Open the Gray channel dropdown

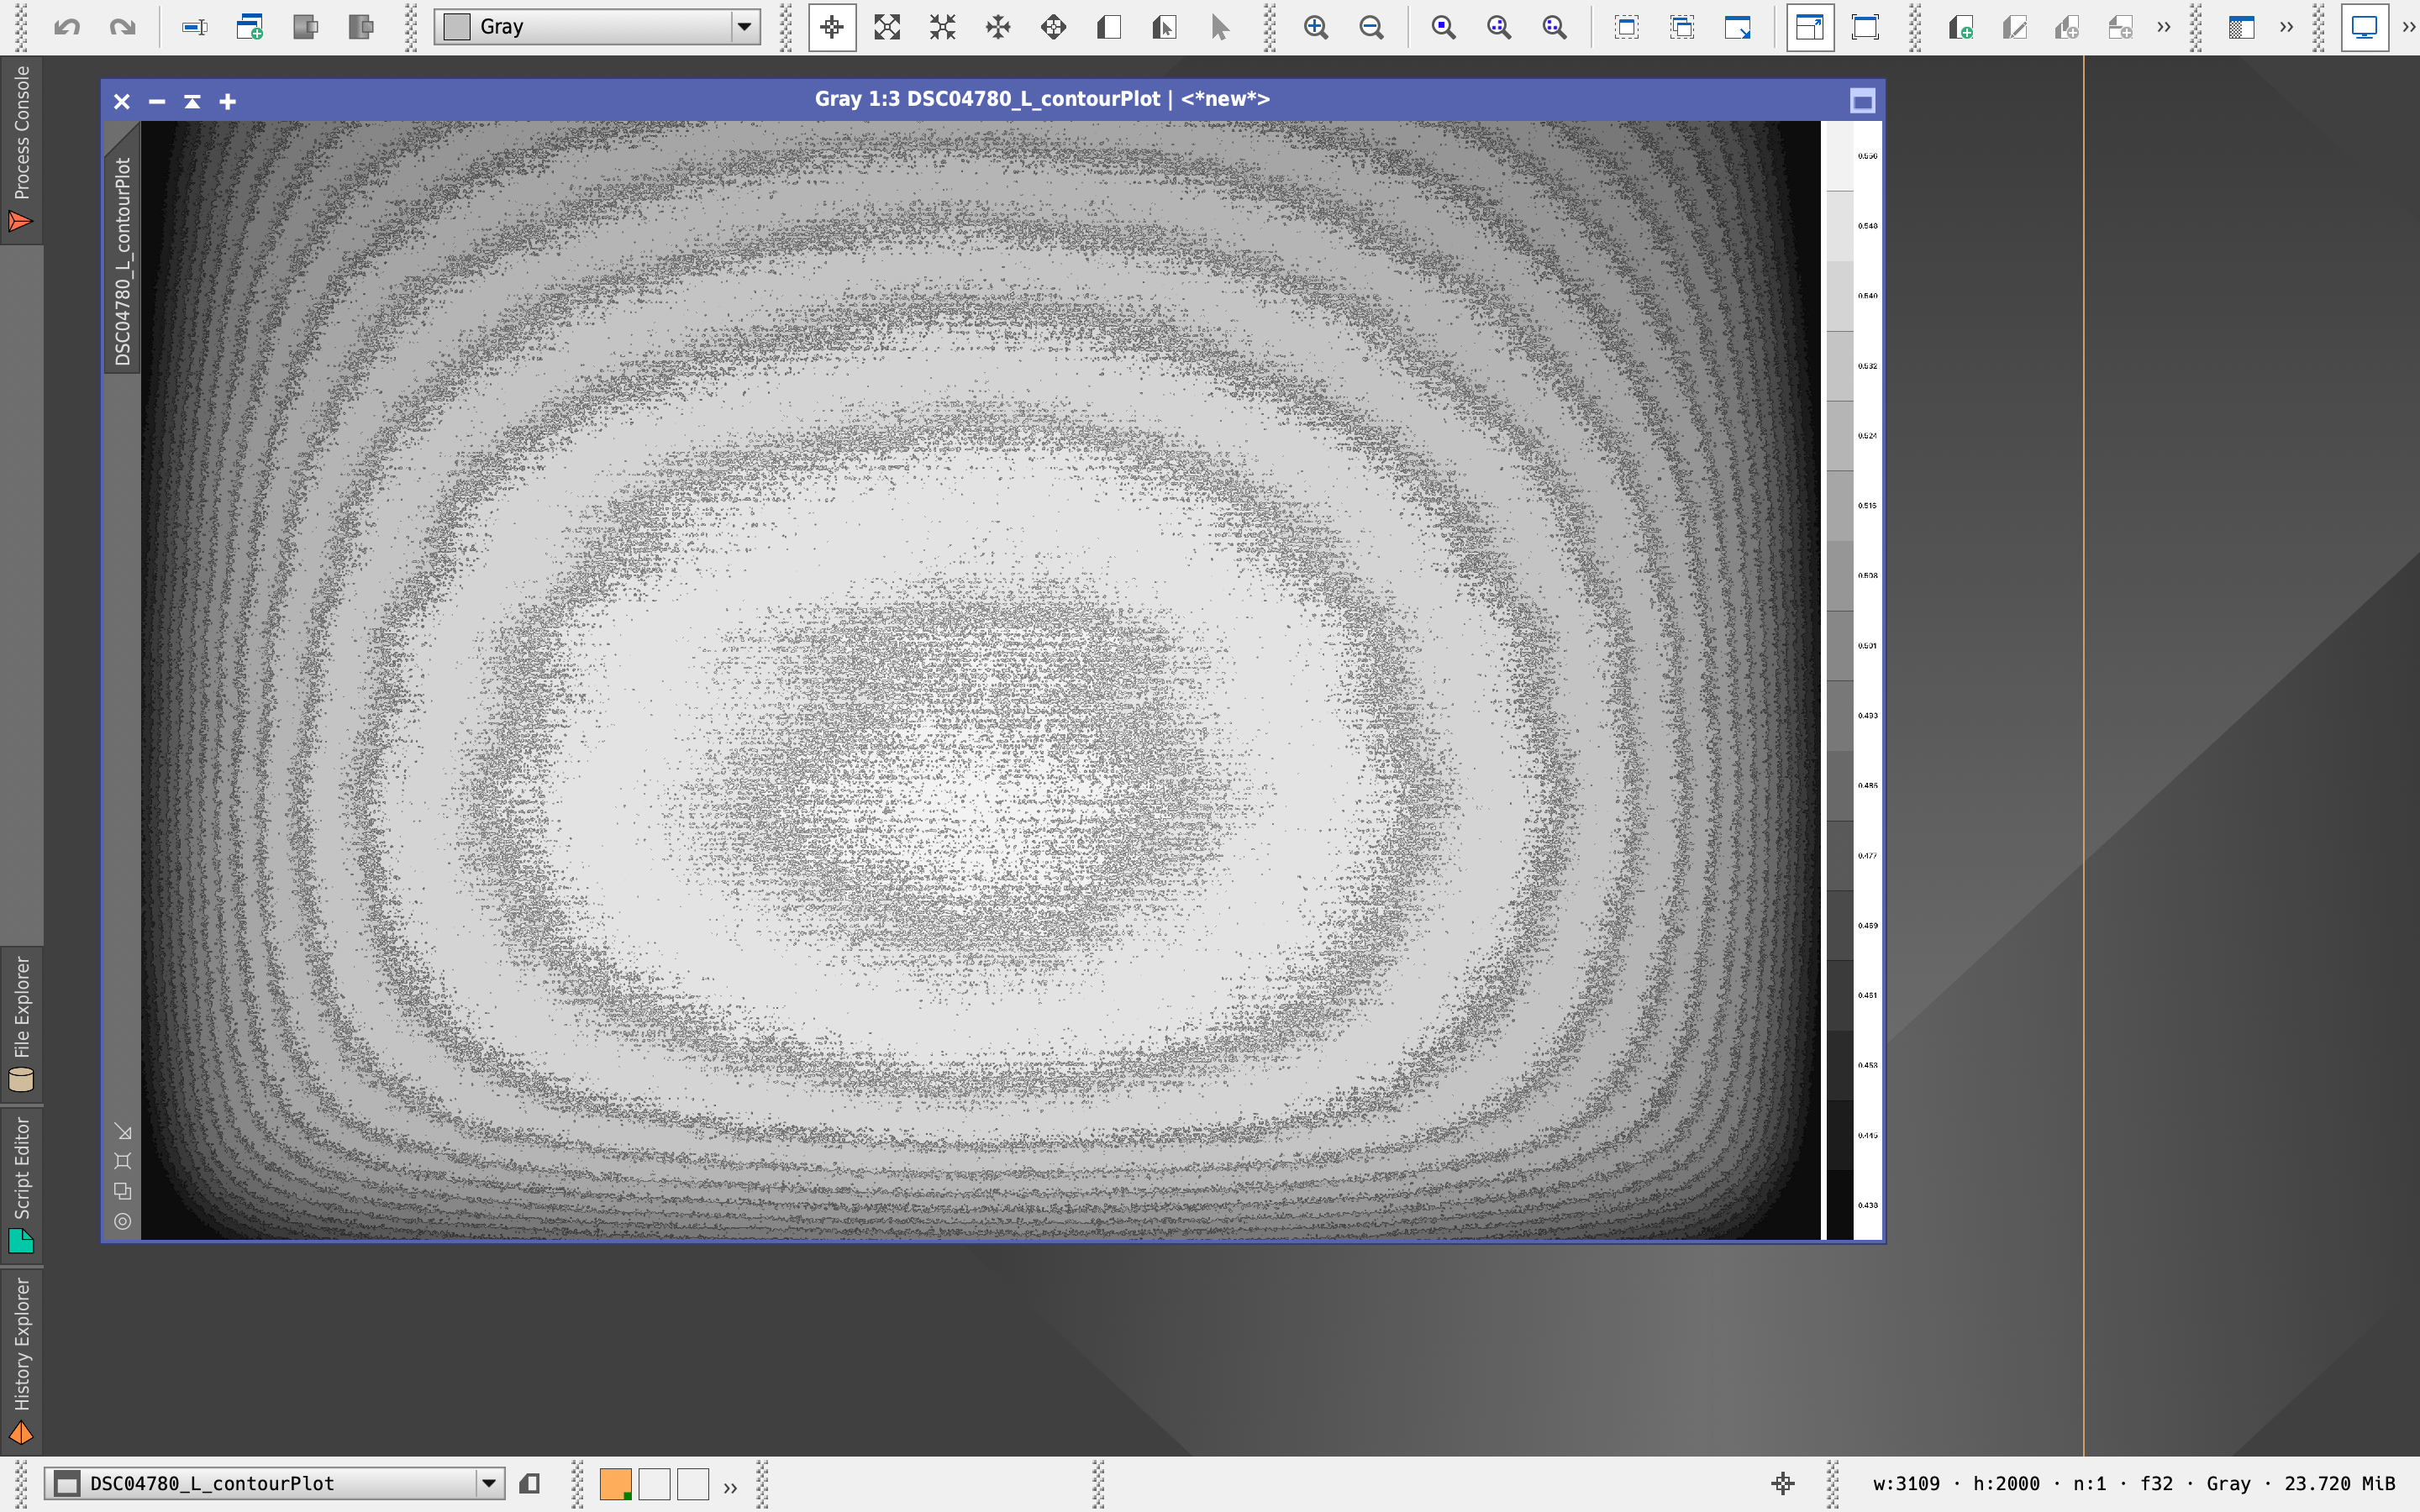point(597,27)
